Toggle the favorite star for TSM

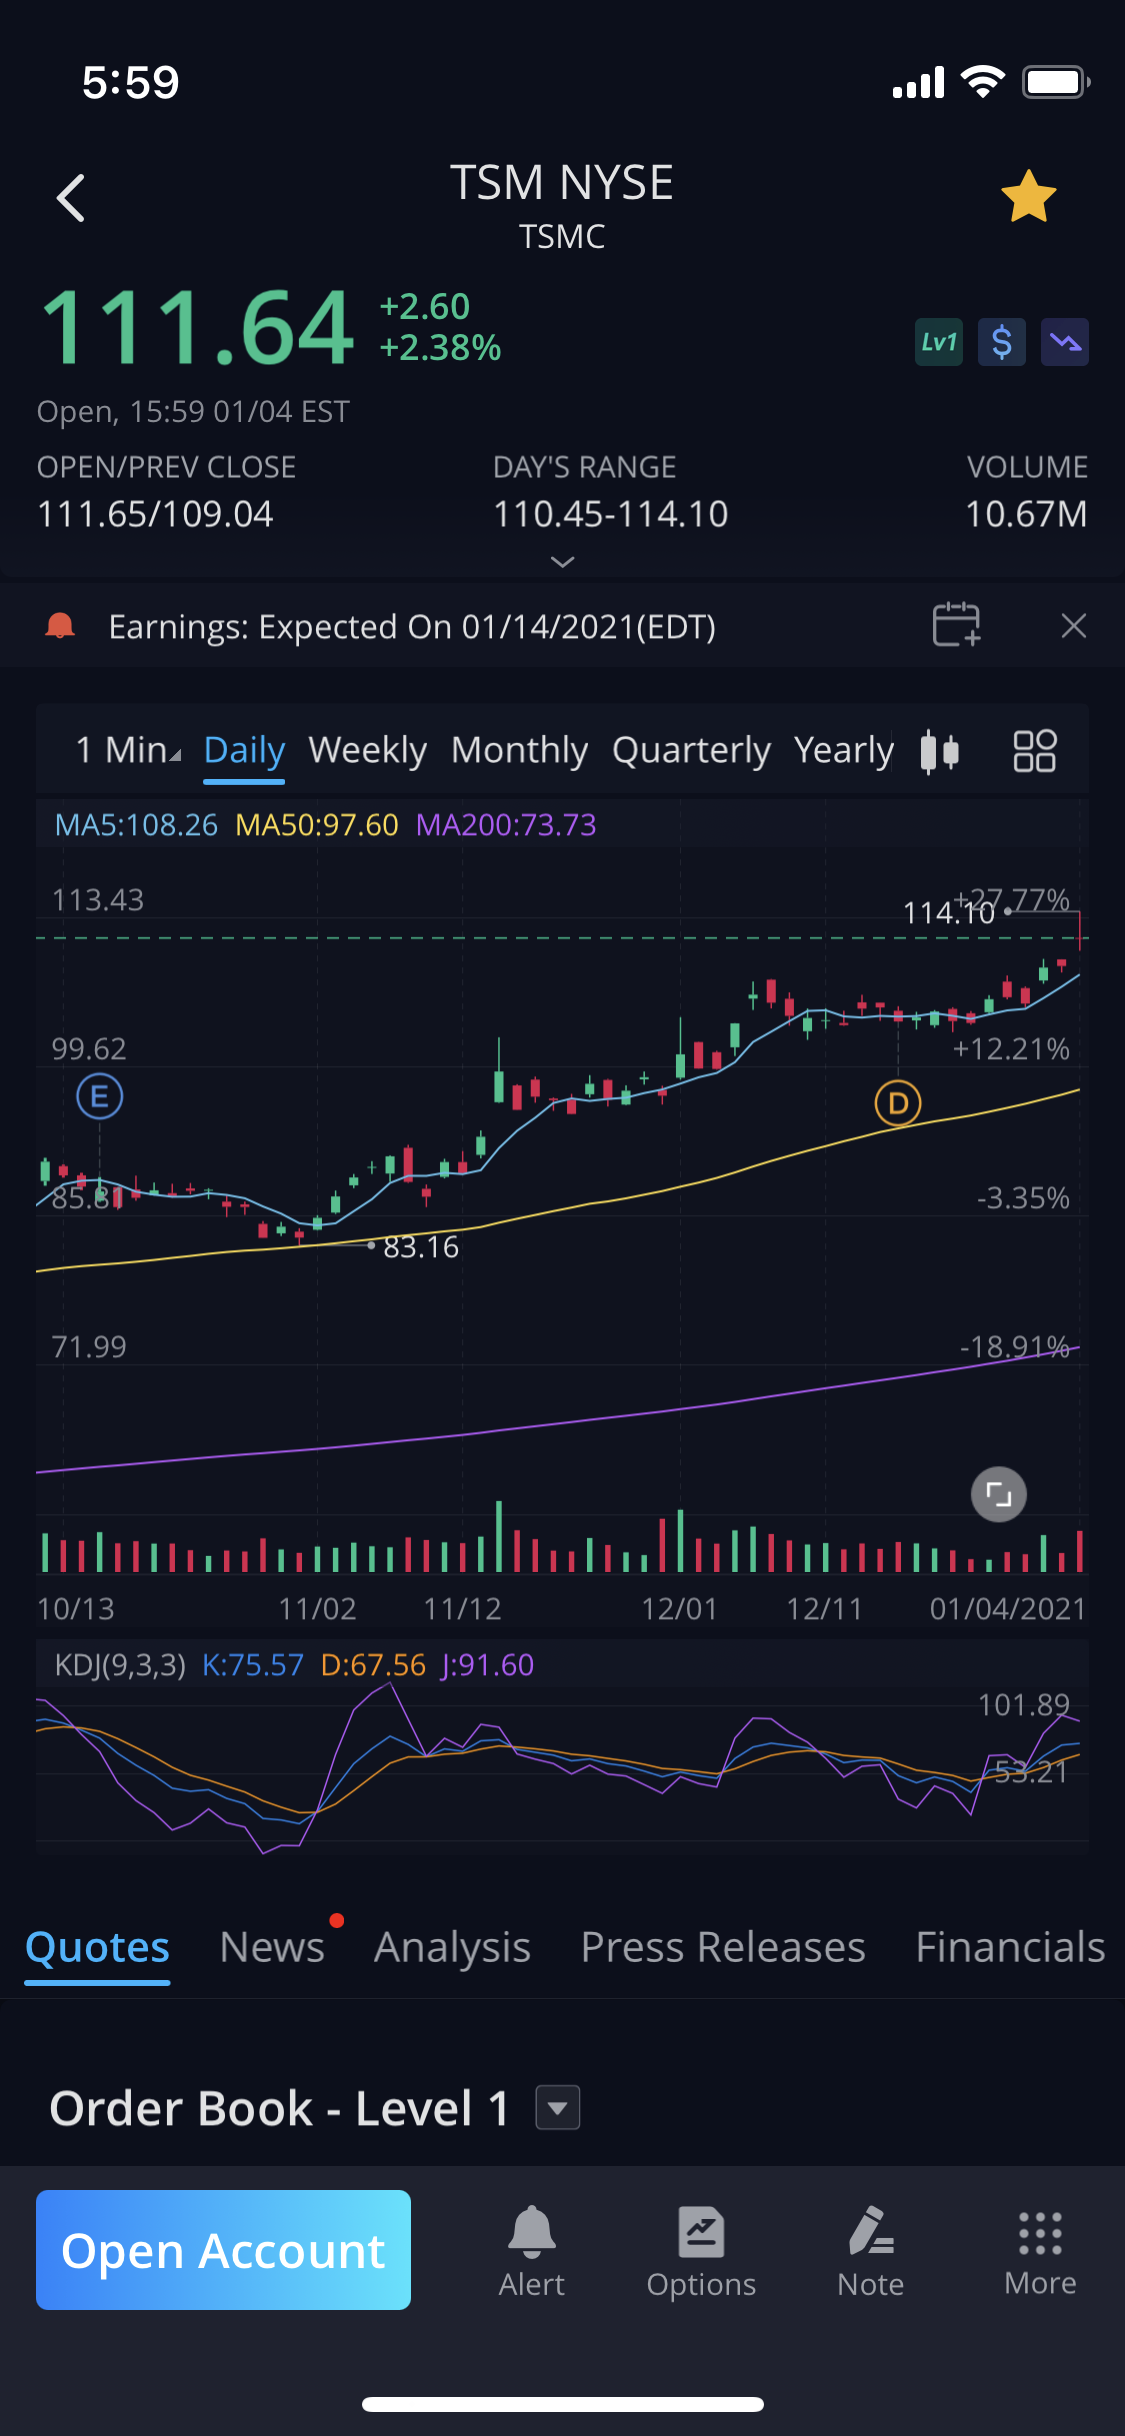click(1028, 197)
